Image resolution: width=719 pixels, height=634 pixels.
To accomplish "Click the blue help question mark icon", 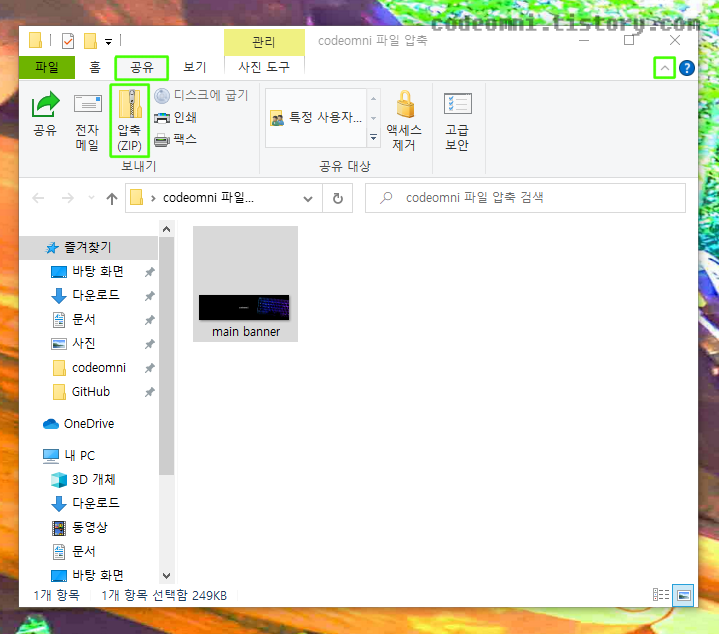I will pos(686,68).
